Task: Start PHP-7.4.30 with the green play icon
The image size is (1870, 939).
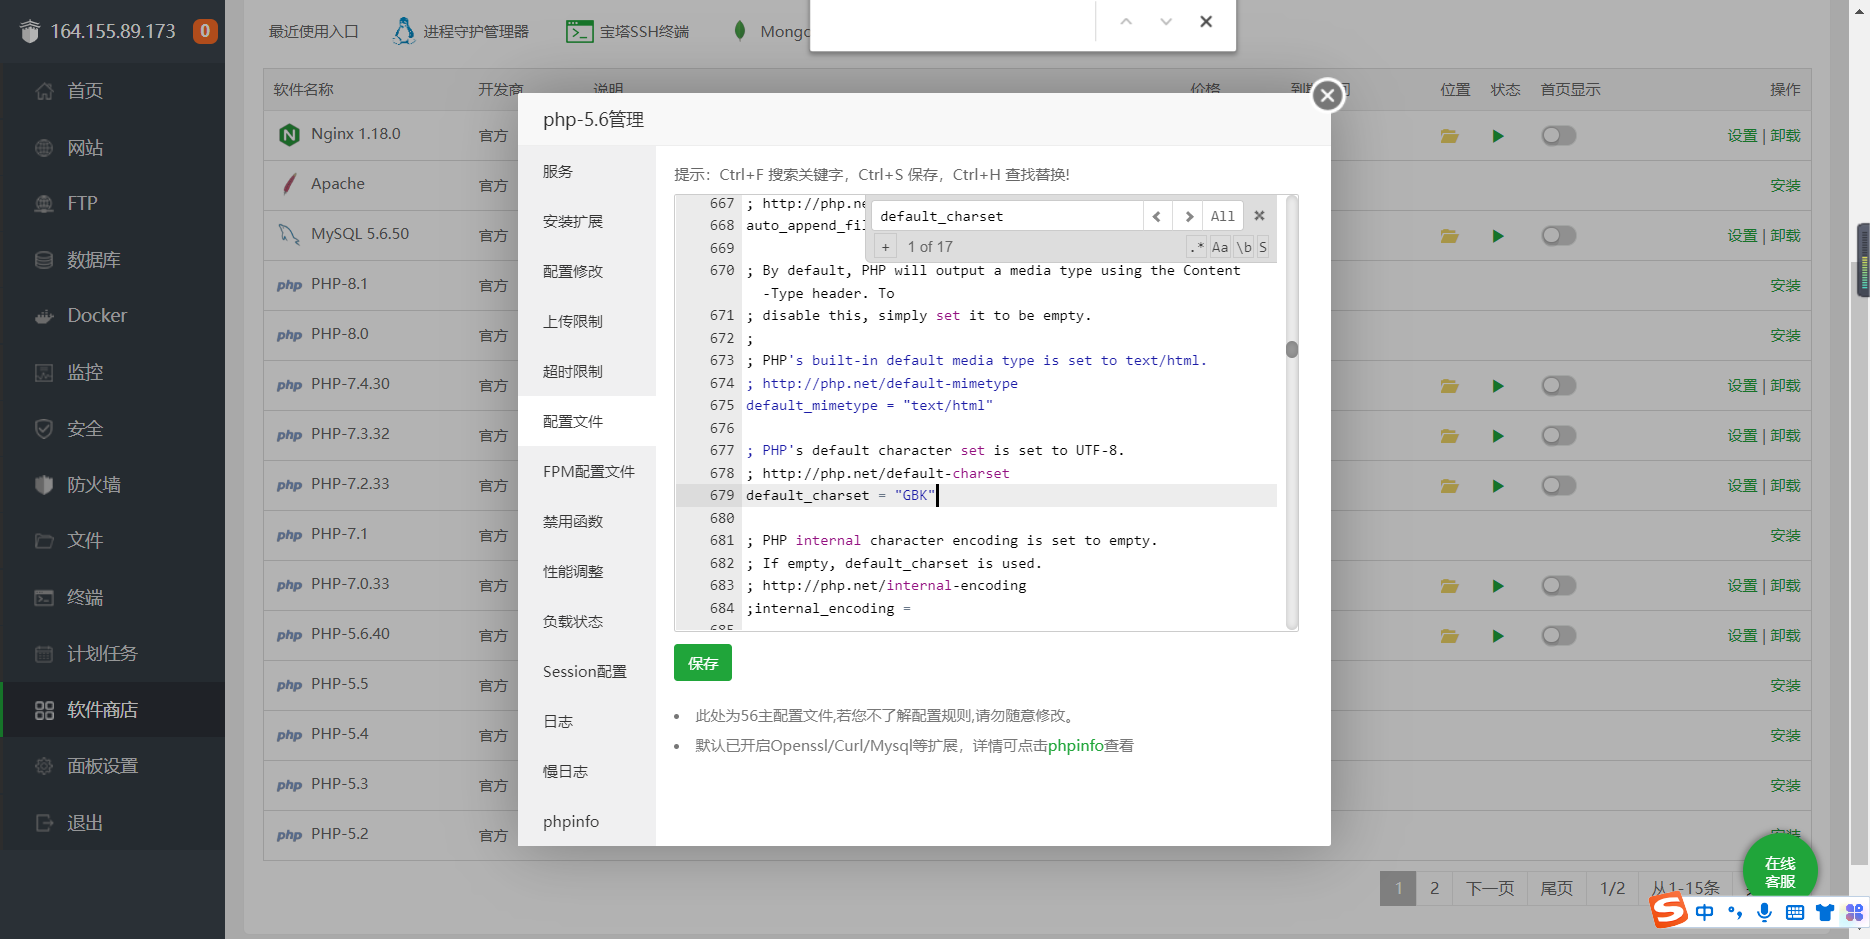Action: (x=1498, y=385)
